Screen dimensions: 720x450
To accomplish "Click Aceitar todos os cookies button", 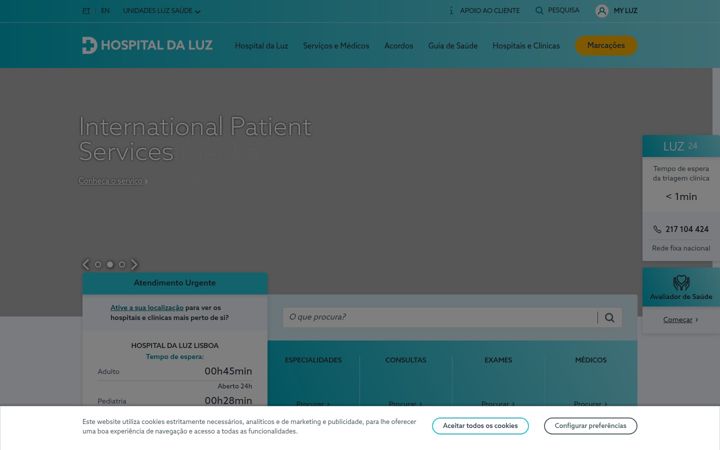I will pos(480,426).
